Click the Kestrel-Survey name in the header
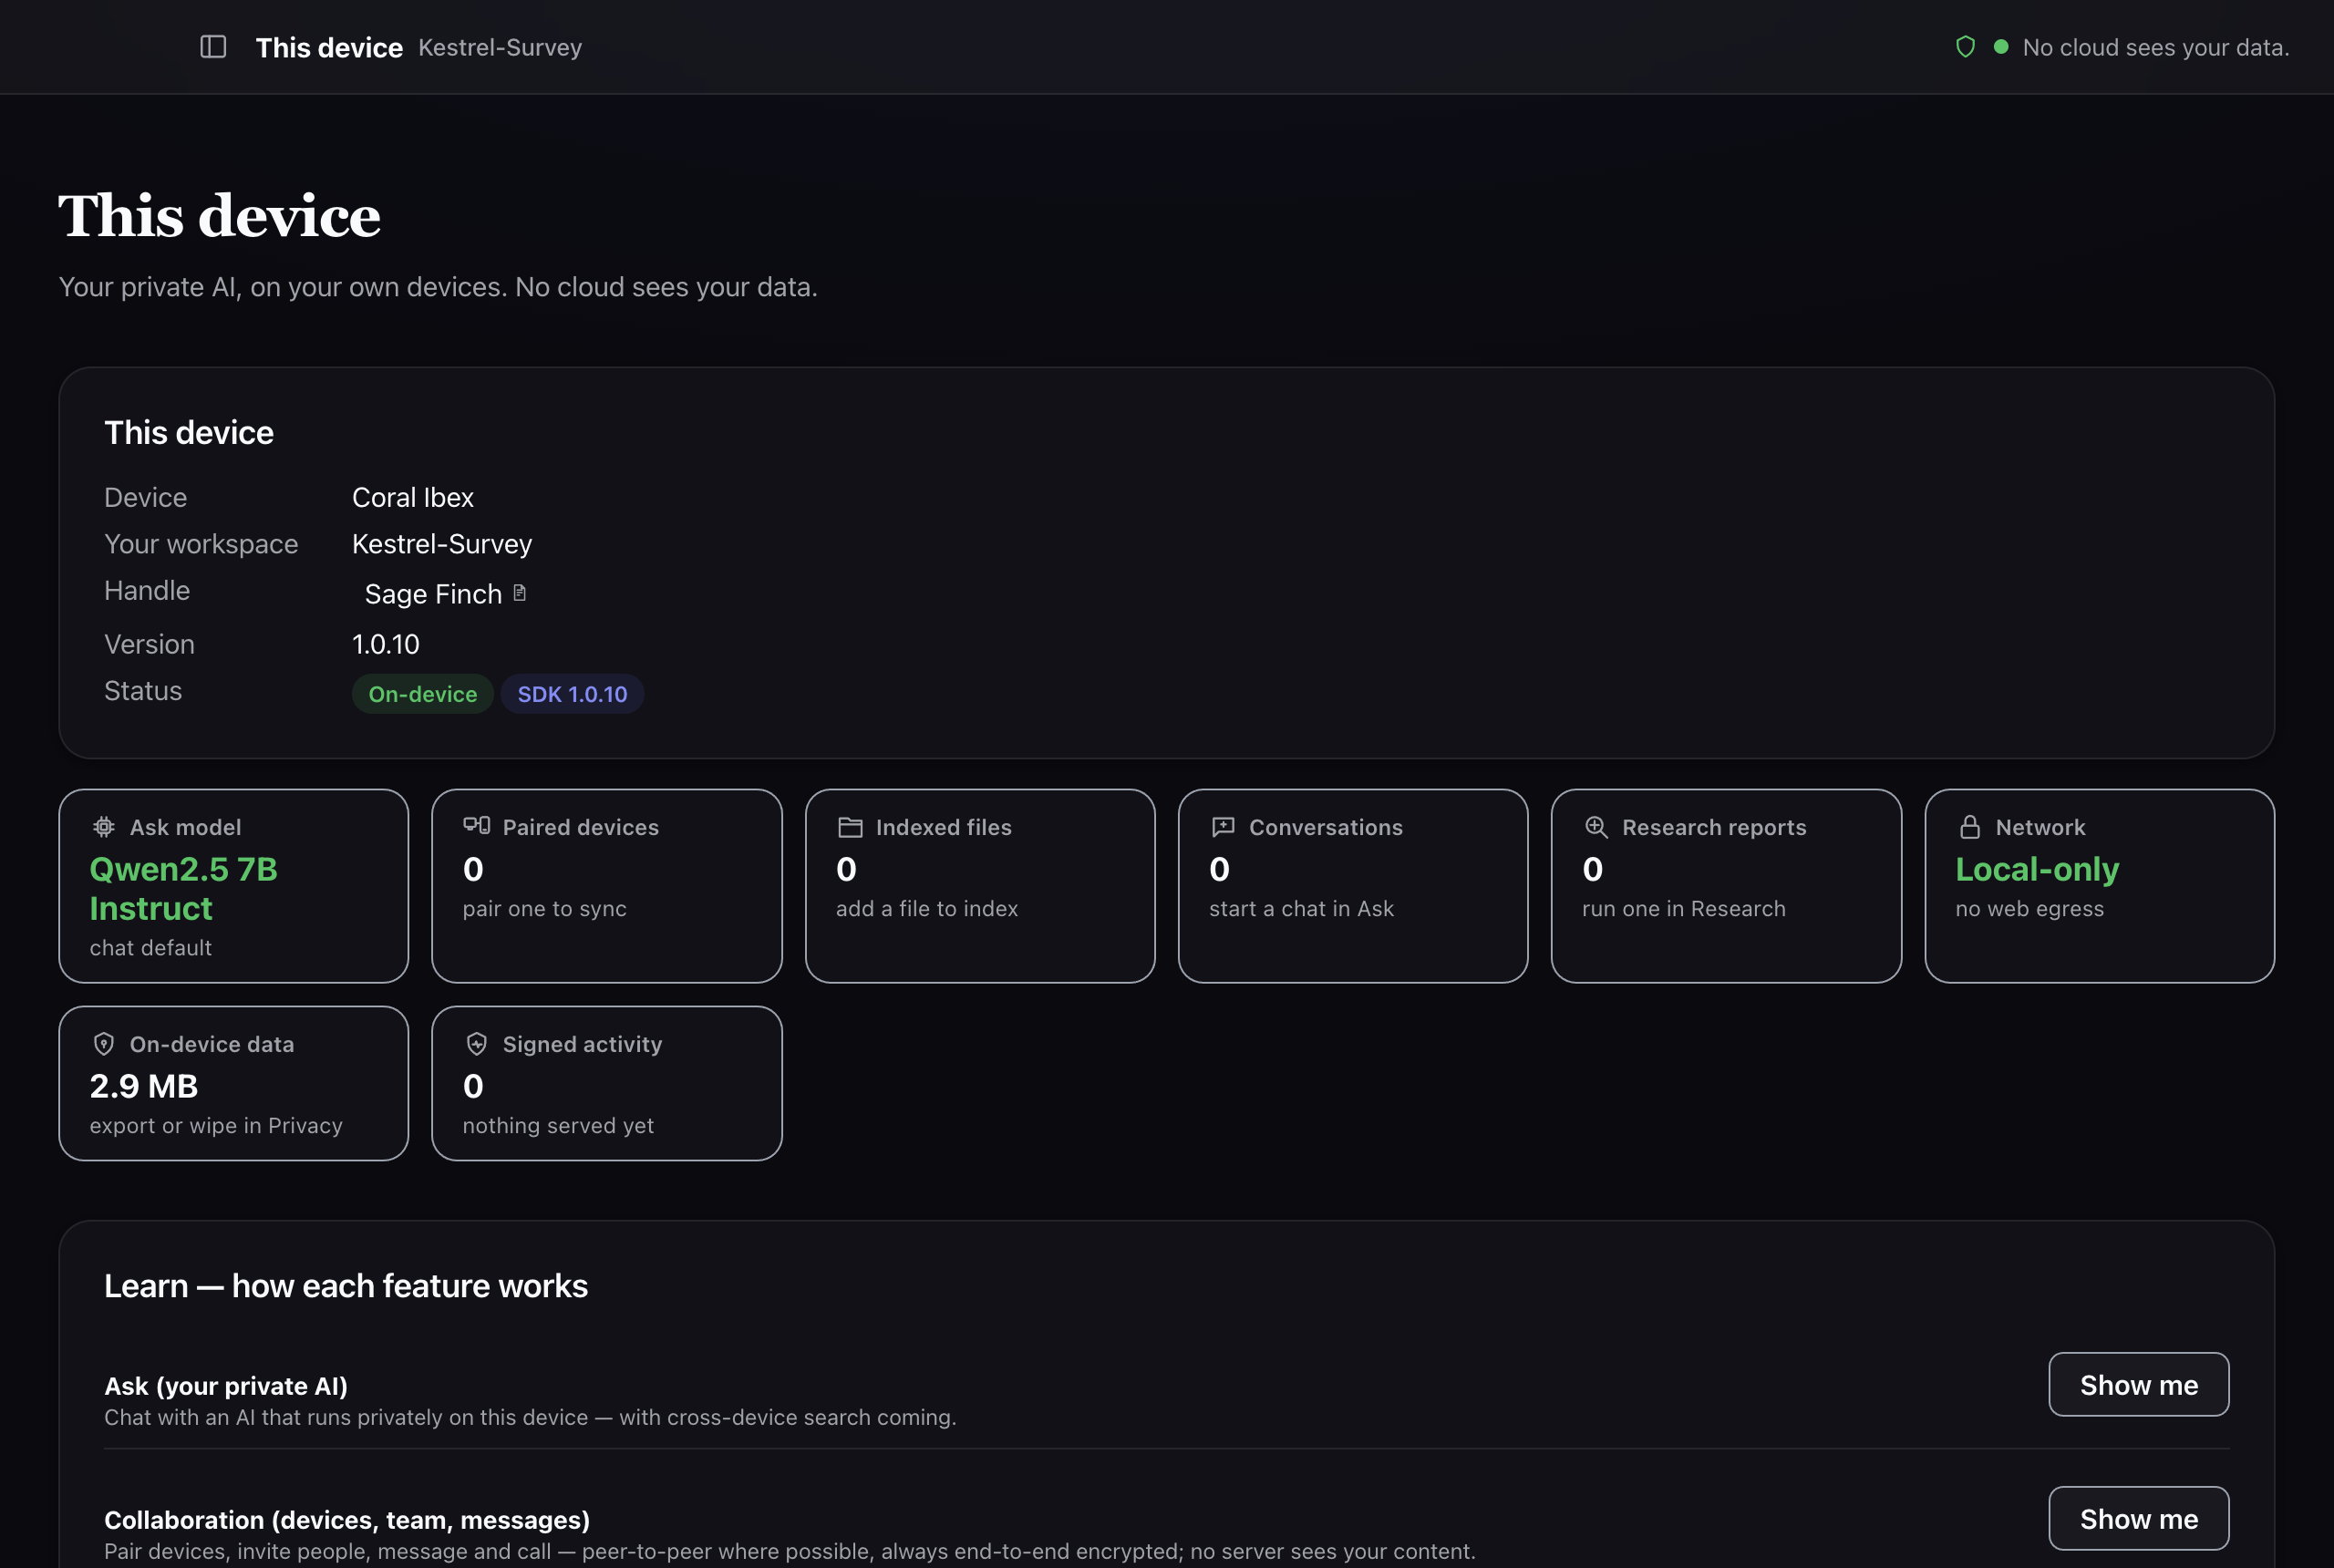Viewport: 2334px width, 1568px height. click(500, 47)
